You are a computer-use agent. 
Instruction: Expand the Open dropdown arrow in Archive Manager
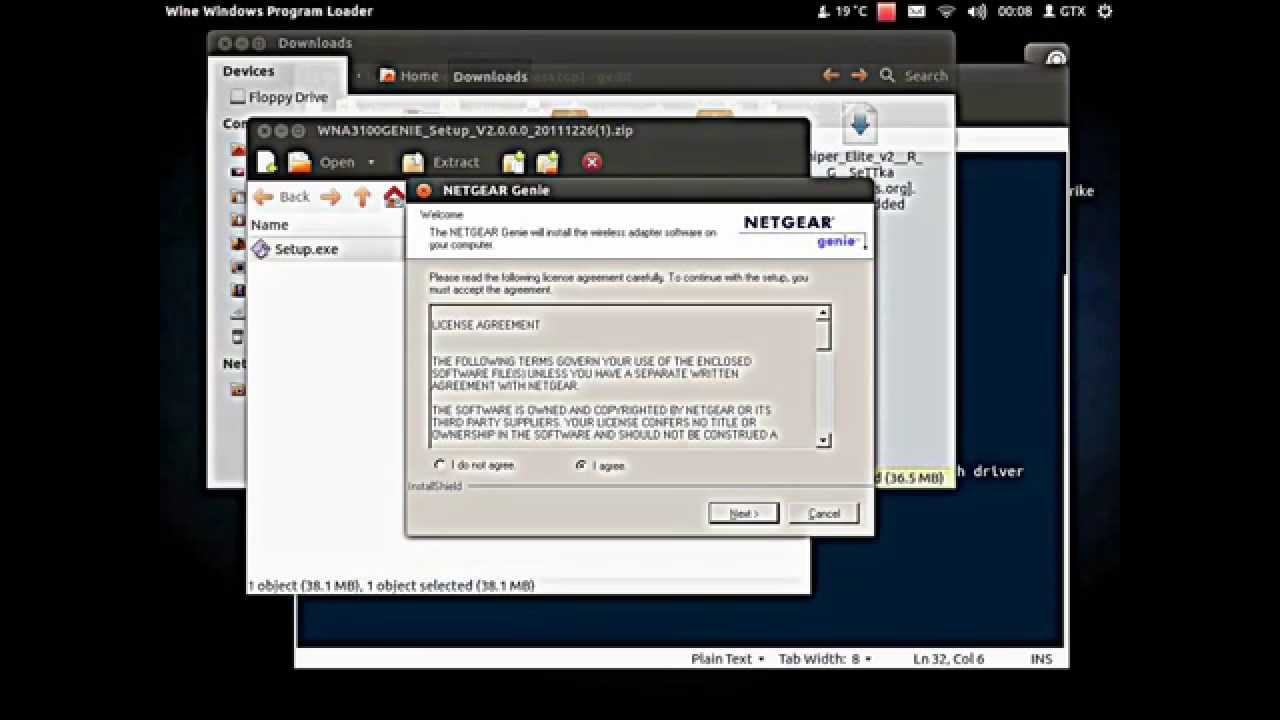(x=371, y=162)
